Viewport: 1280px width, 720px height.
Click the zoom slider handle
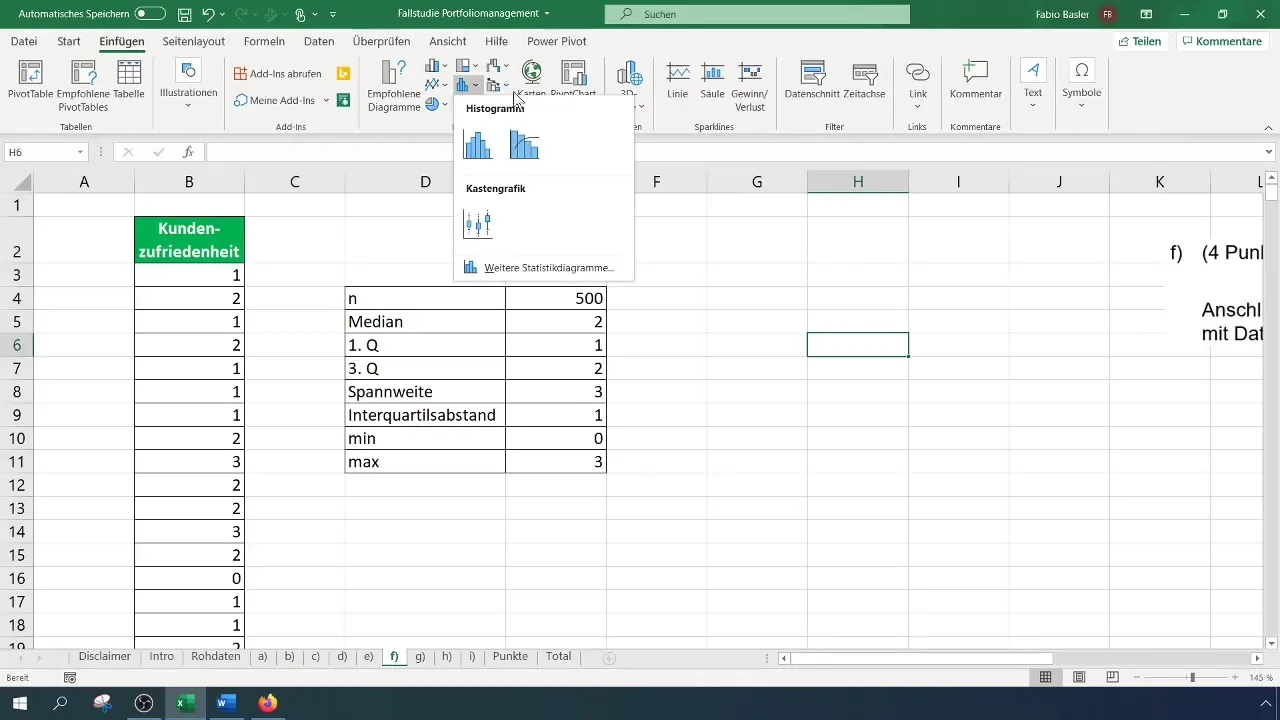[1192, 677]
